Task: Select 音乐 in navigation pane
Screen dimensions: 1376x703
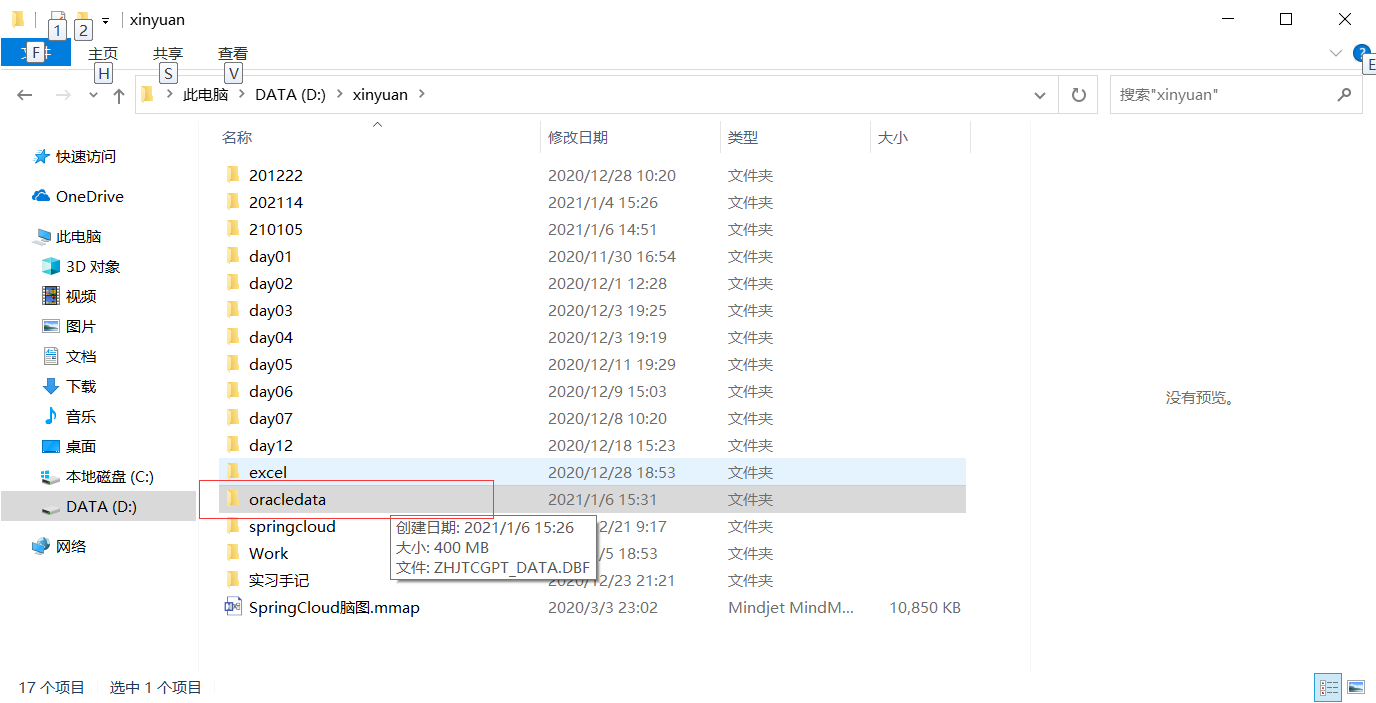Action: pyautogui.click(x=81, y=416)
